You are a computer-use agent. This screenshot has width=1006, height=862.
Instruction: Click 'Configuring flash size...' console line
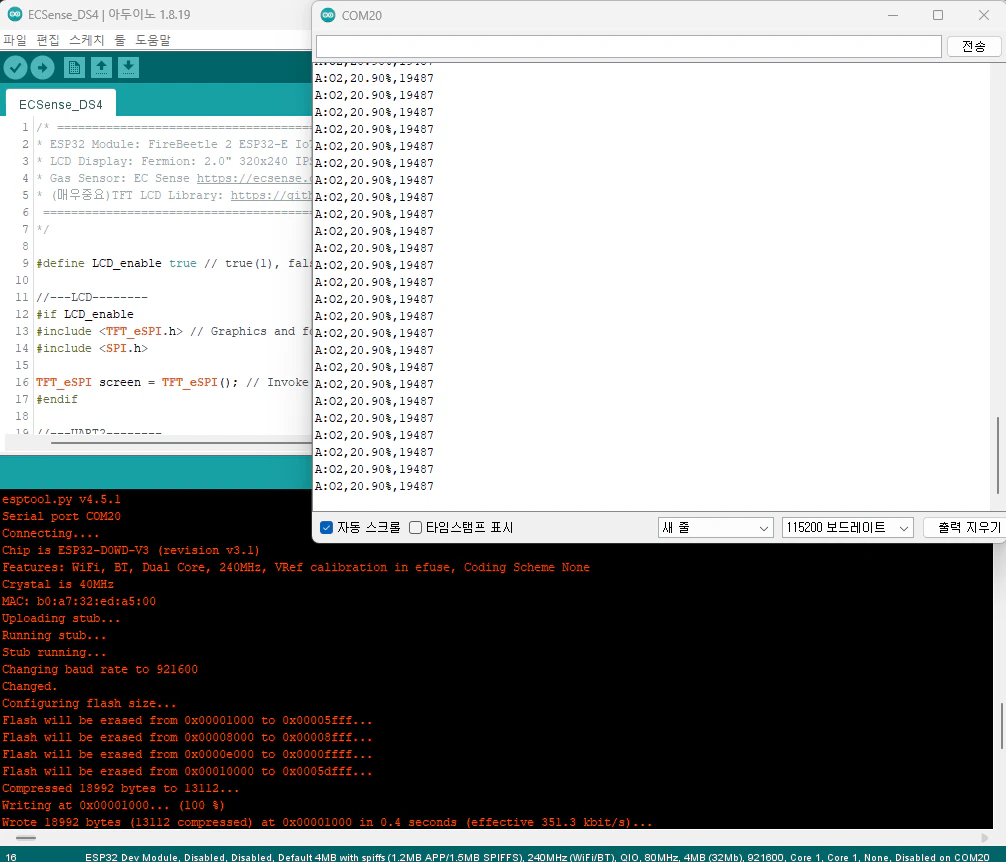point(89,704)
